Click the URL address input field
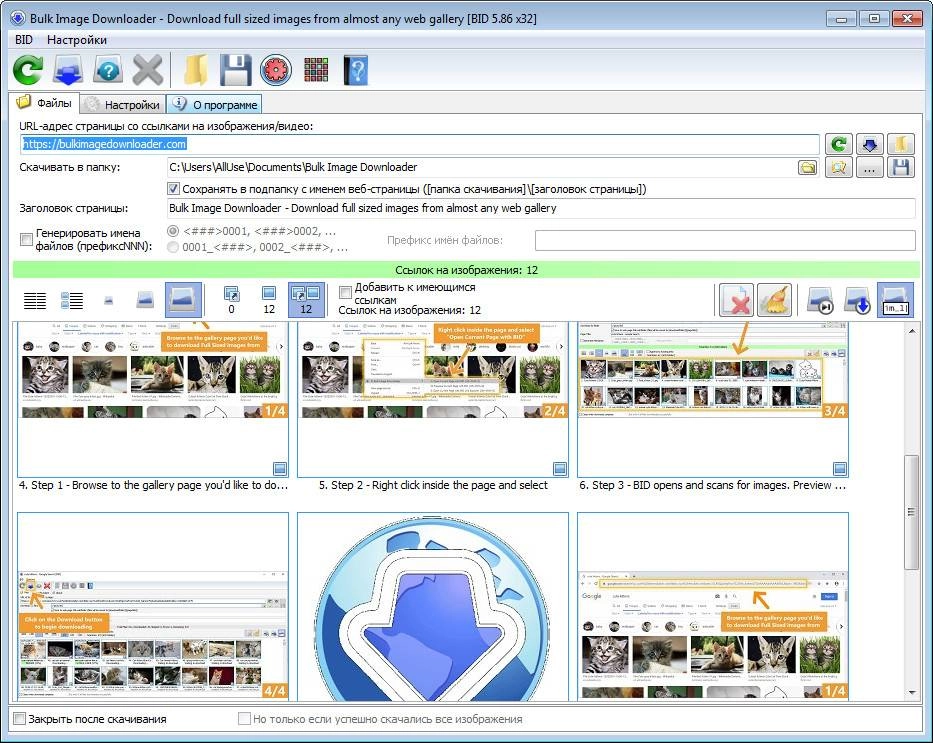This screenshot has width=933, height=743. pos(419,144)
